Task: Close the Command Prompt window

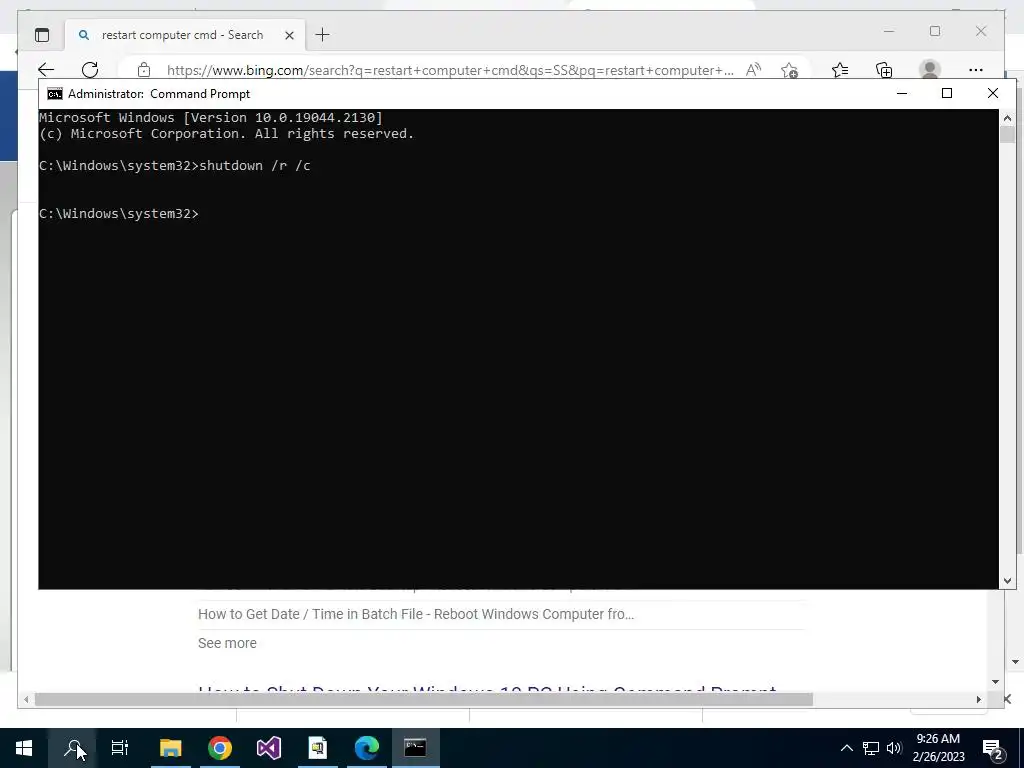Action: [993, 93]
